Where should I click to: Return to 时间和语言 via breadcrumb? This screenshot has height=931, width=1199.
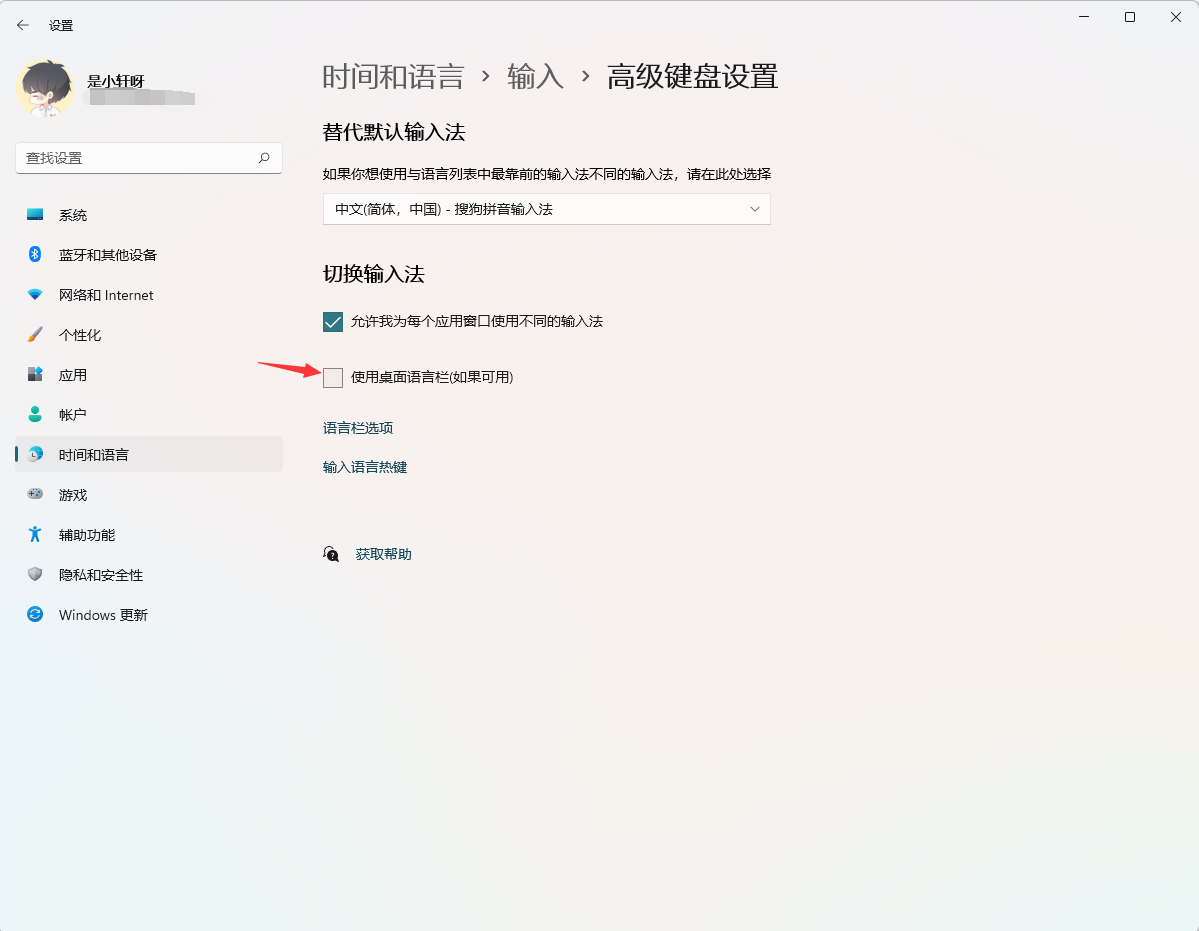click(x=393, y=76)
